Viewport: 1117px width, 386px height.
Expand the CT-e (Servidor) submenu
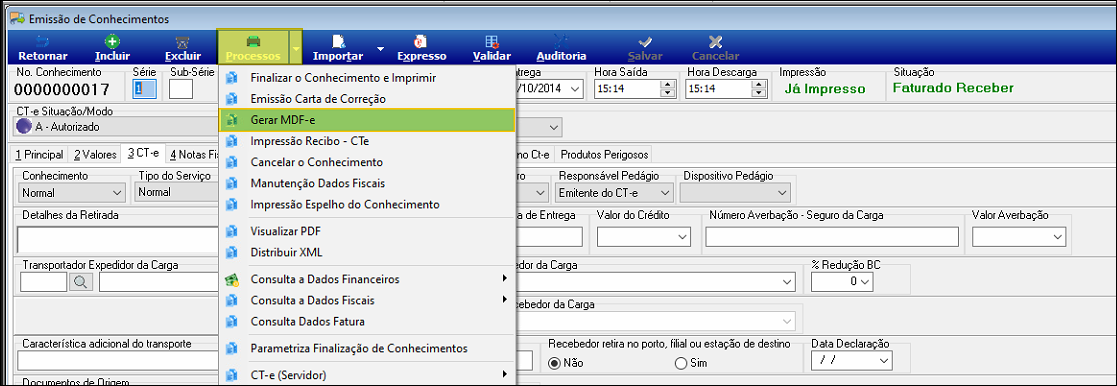(x=504, y=374)
